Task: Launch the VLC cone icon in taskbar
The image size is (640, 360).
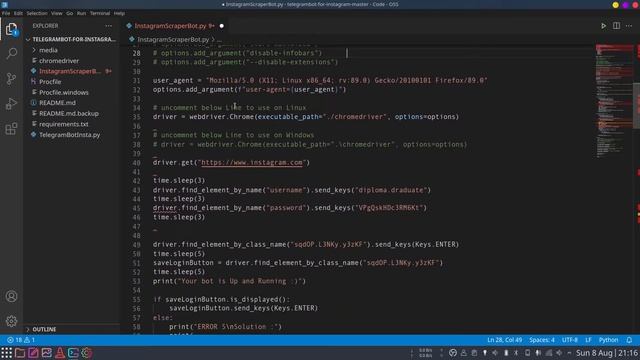Action: [x=60, y=353]
